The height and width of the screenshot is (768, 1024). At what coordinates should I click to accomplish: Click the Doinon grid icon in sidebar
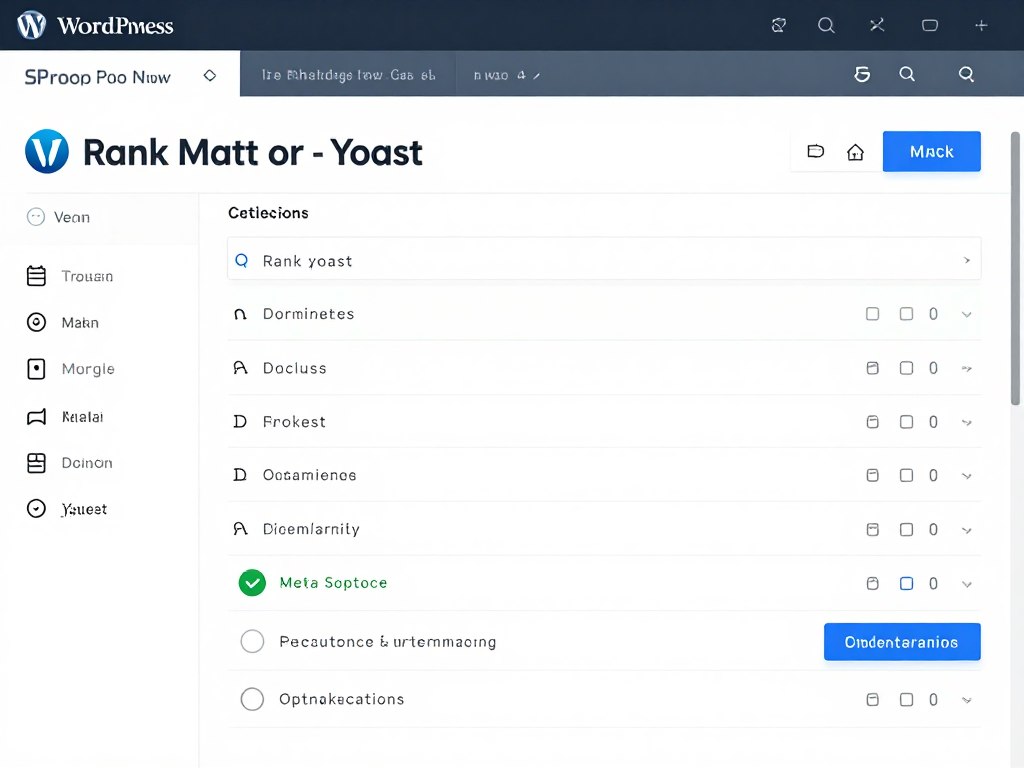click(x=37, y=462)
